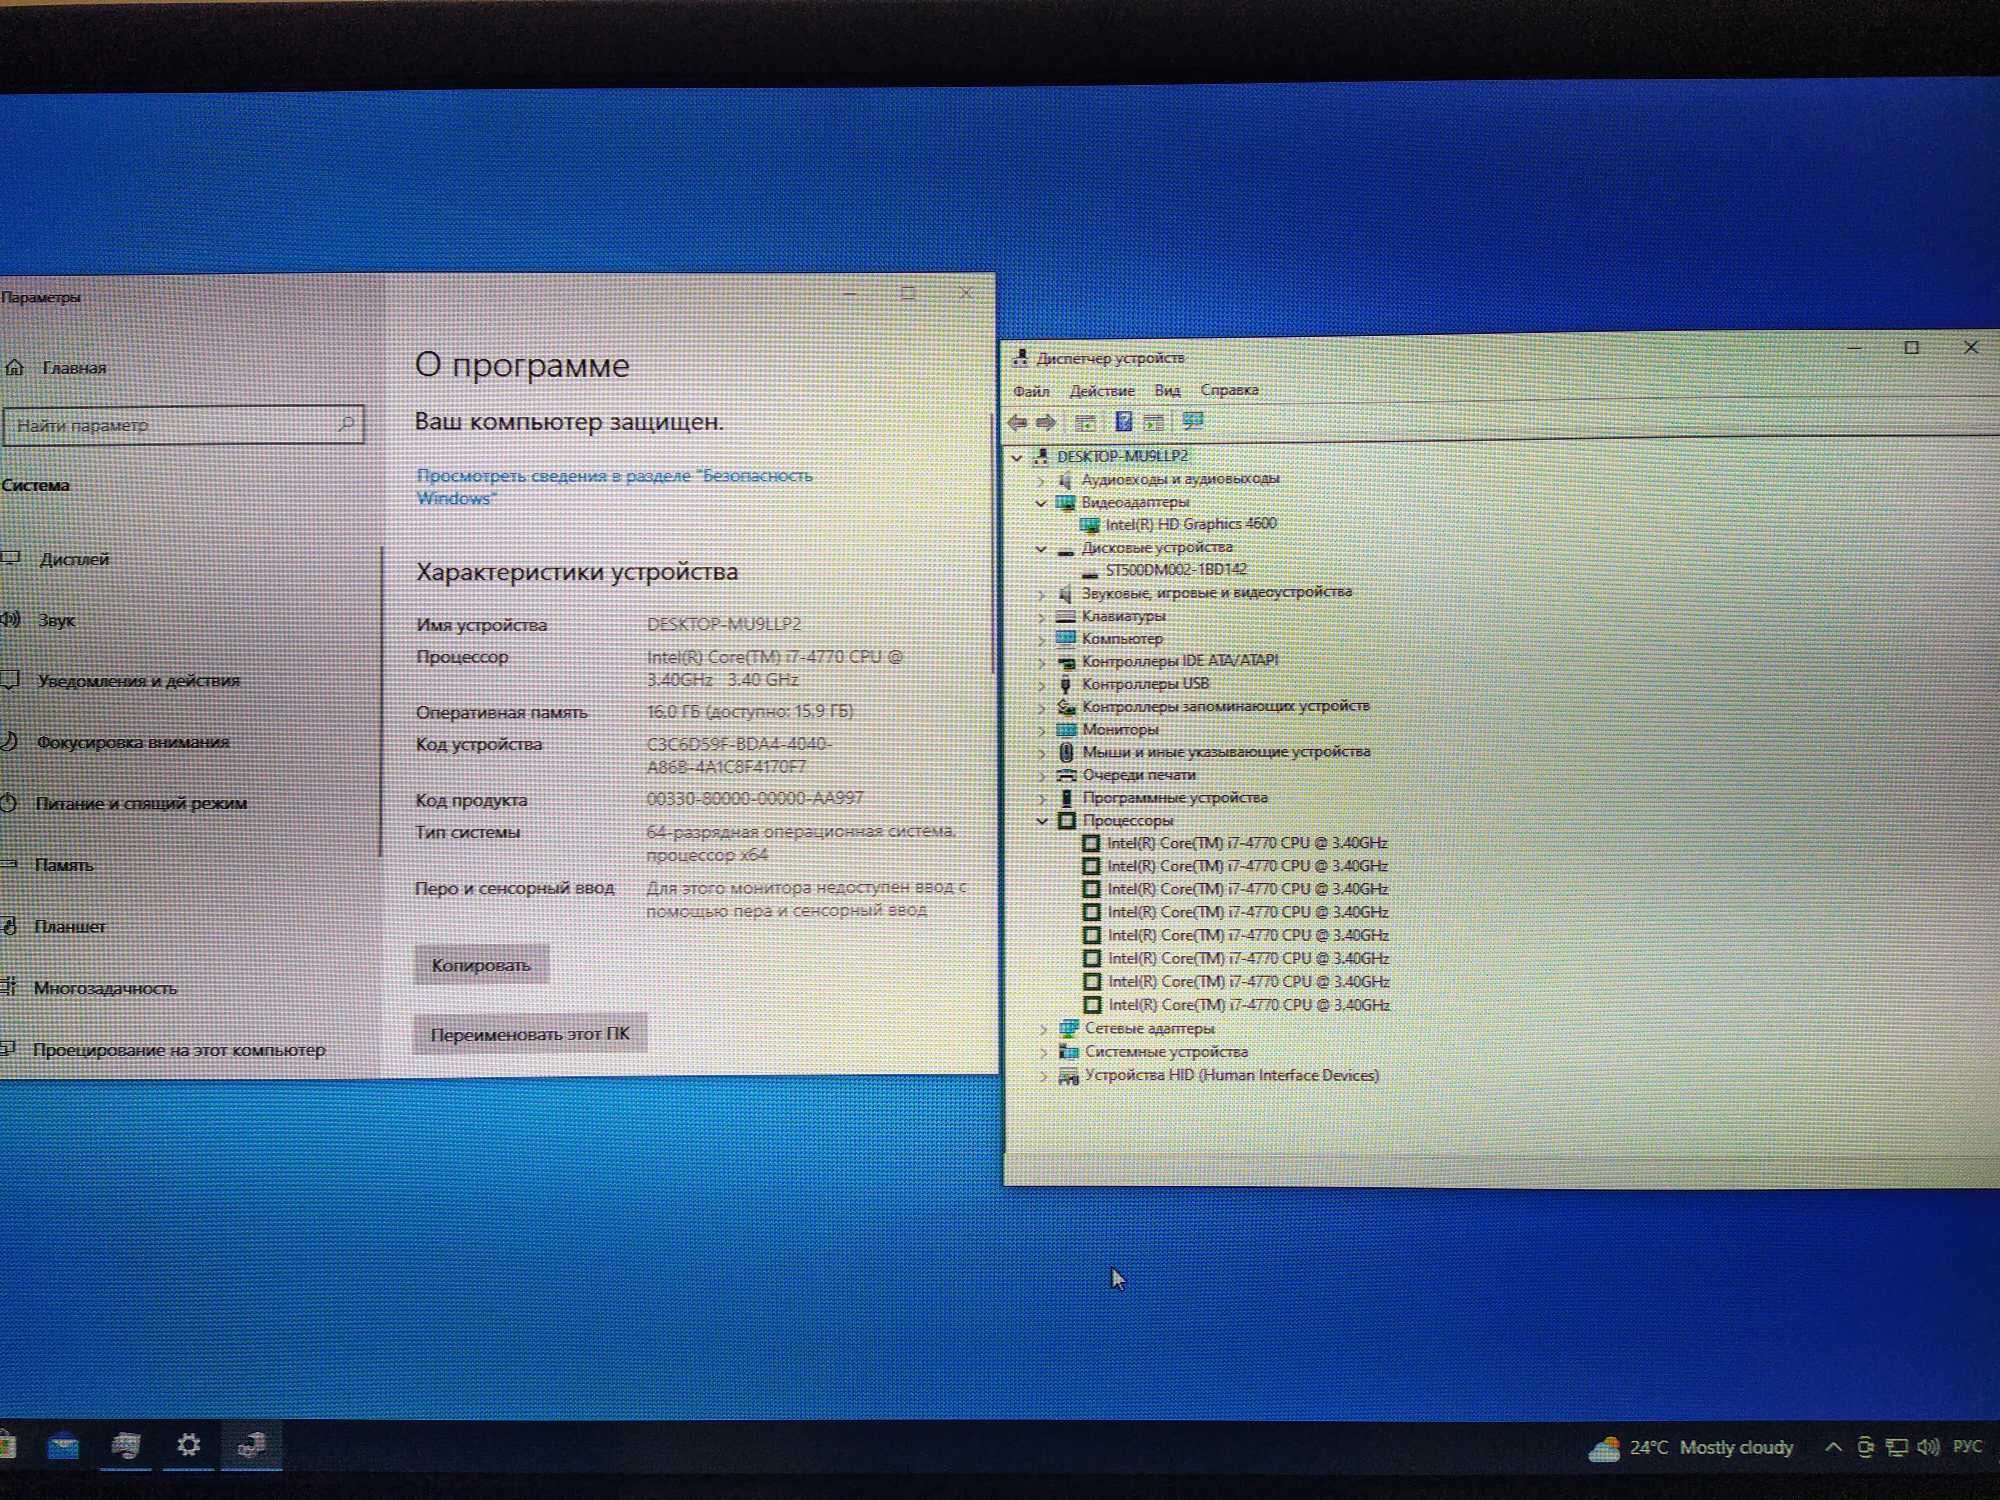This screenshot has width=2000, height=1500.
Task: Expand Аудиовходы и аудиовыходы category
Action: [1041, 480]
